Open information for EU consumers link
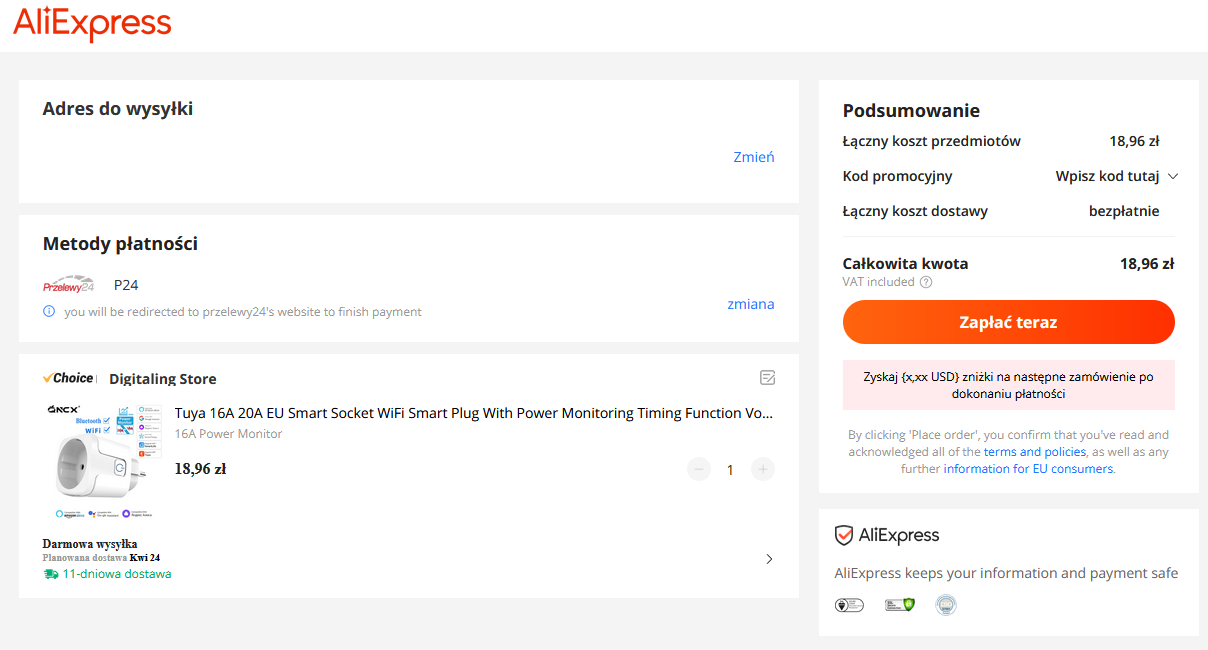Image resolution: width=1208 pixels, height=650 pixels. click(1028, 469)
